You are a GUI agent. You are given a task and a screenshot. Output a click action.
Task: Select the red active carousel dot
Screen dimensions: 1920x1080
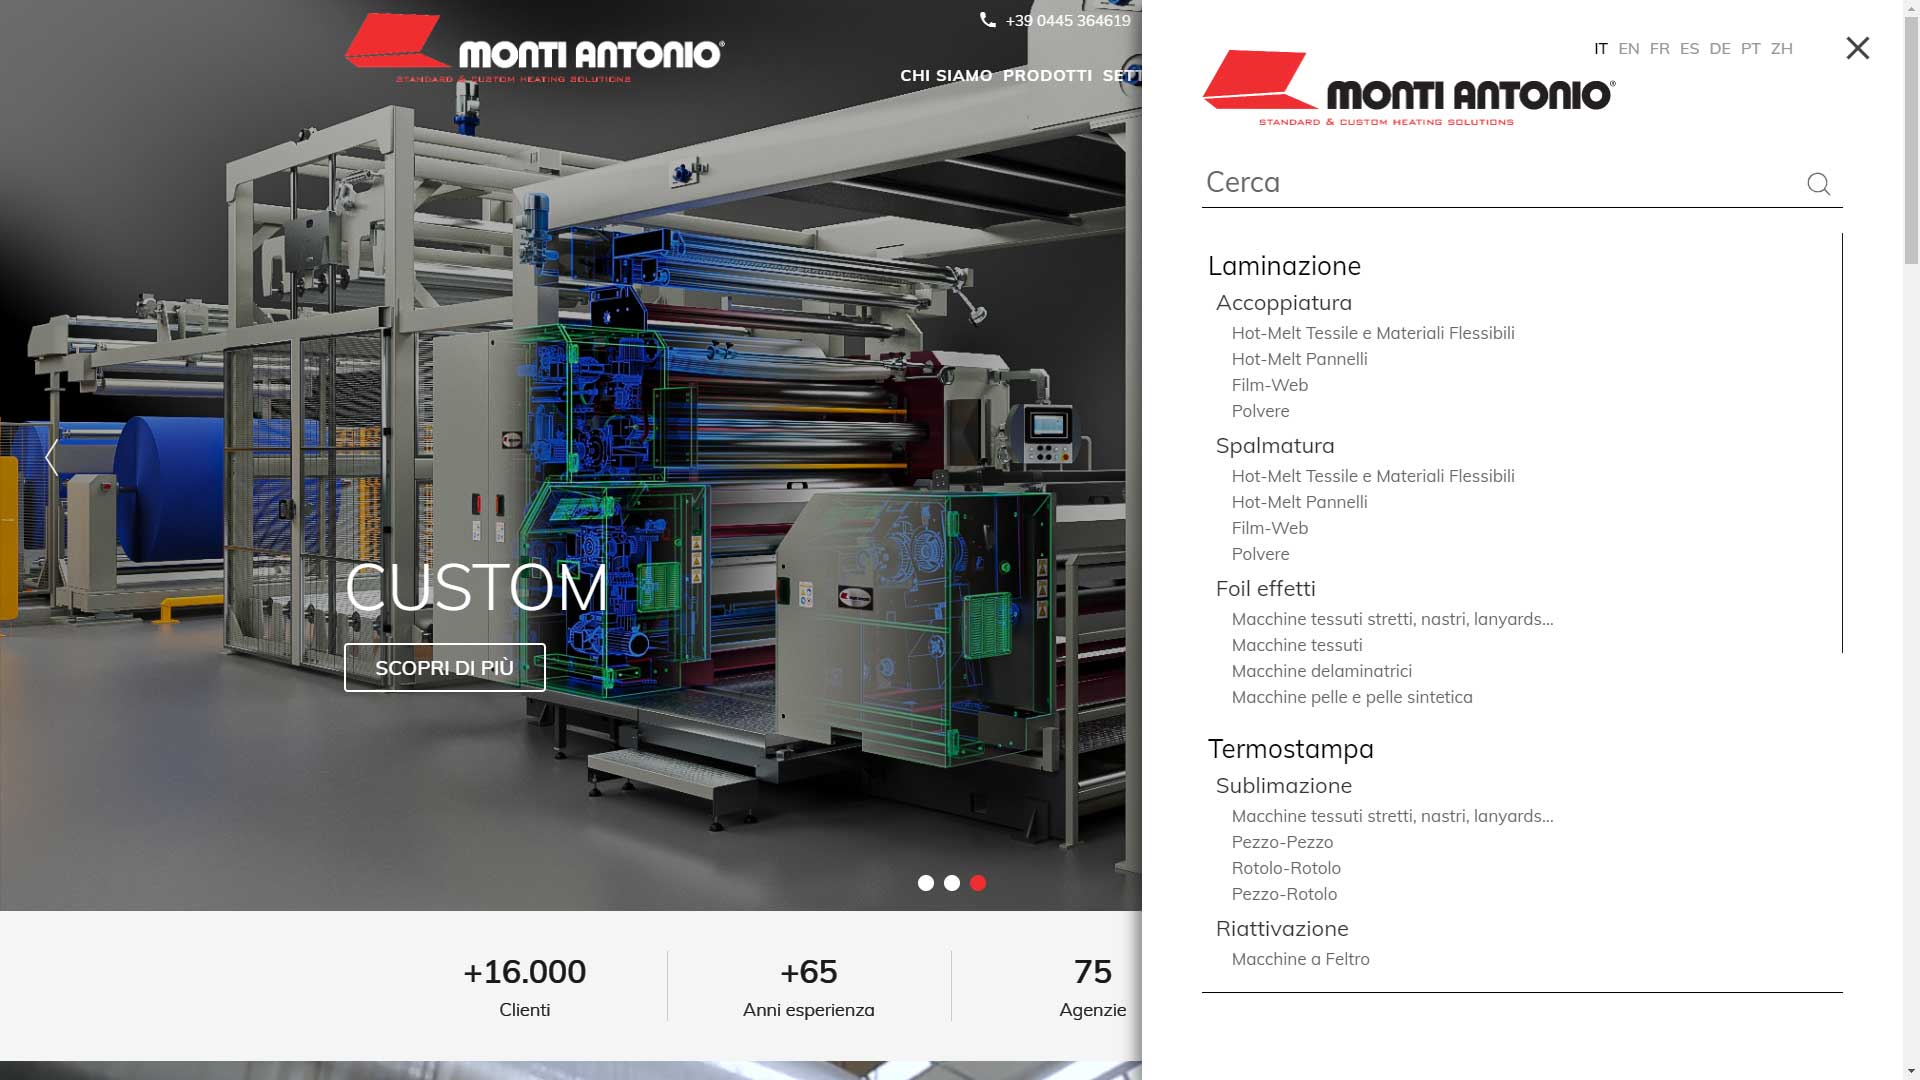coord(978,883)
